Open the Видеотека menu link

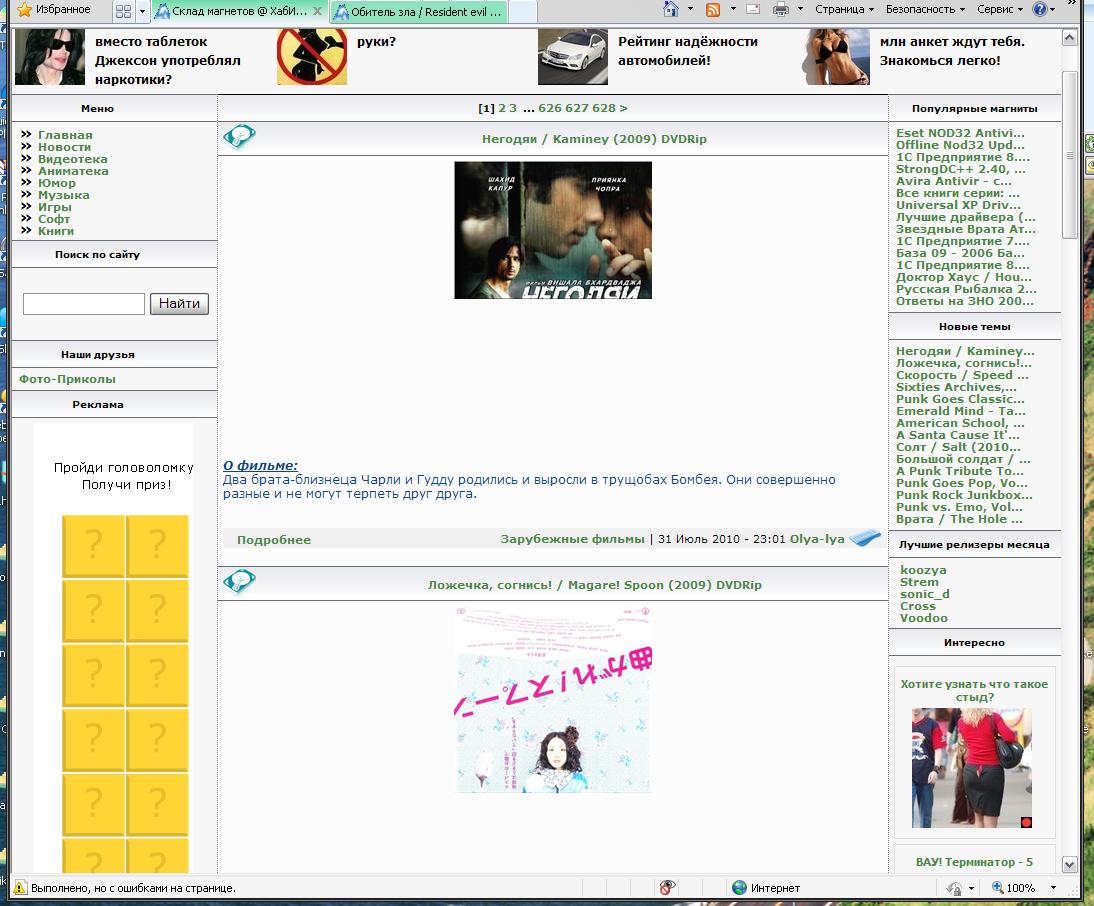73,159
